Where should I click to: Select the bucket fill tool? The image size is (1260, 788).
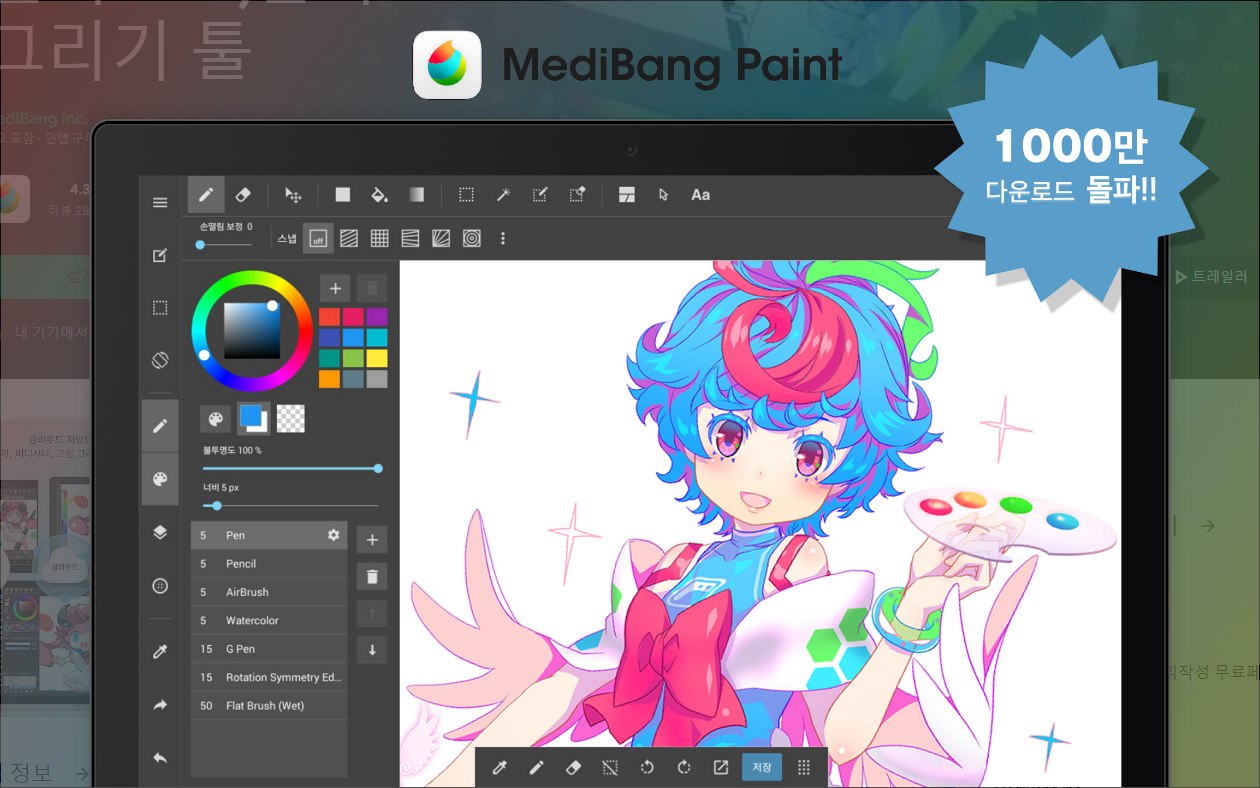tap(379, 194)
